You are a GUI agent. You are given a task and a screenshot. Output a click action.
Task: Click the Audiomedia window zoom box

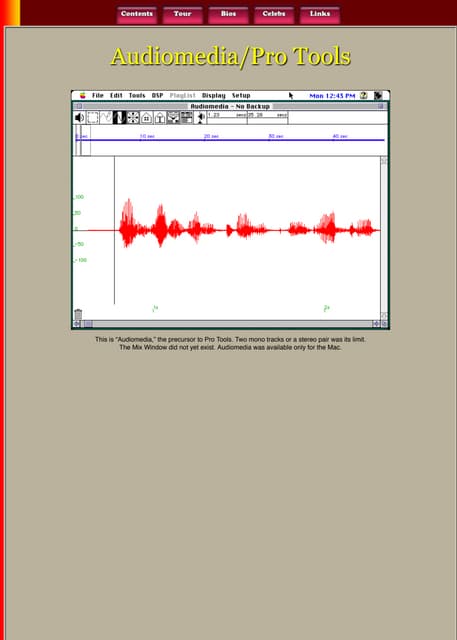pyautogui.click(x=381, y=106)
